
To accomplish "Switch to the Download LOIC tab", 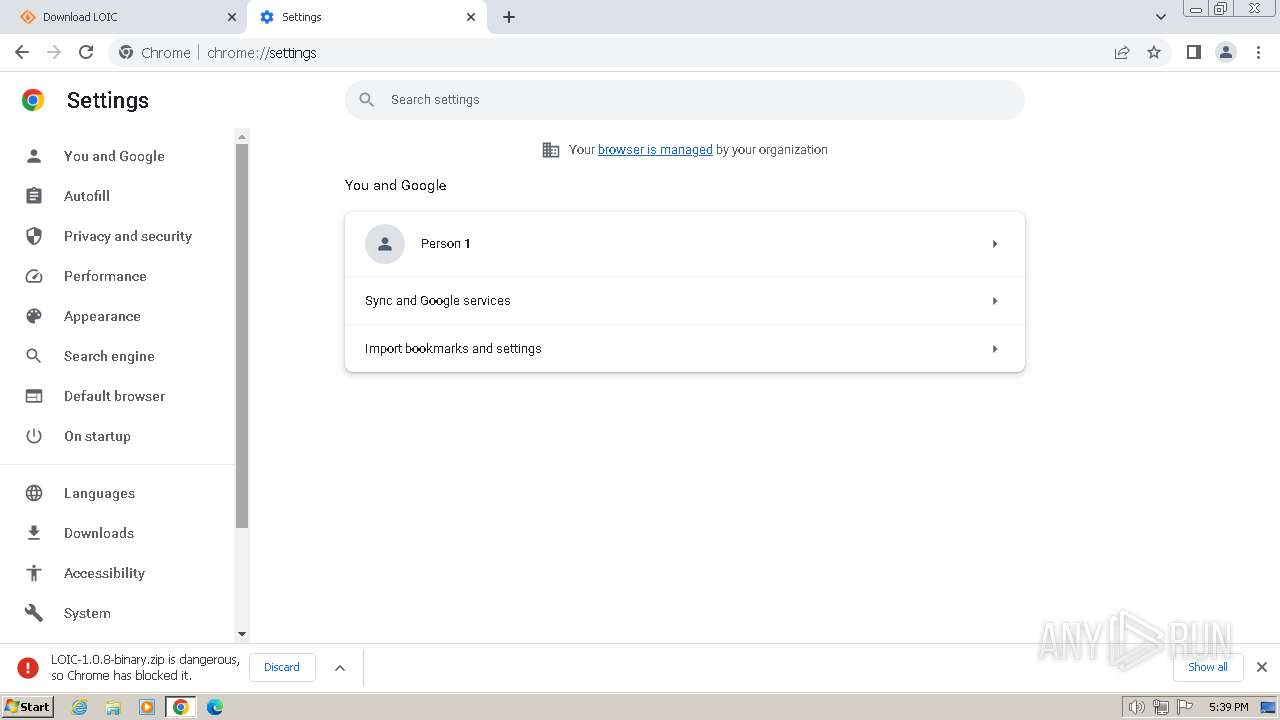I will point(123,17).
